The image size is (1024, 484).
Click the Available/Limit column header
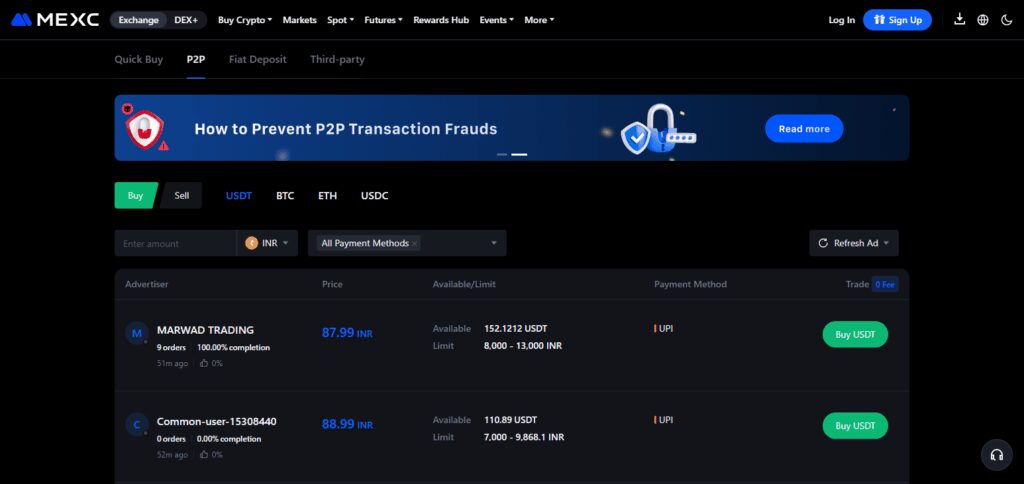(x=464, y=284)
